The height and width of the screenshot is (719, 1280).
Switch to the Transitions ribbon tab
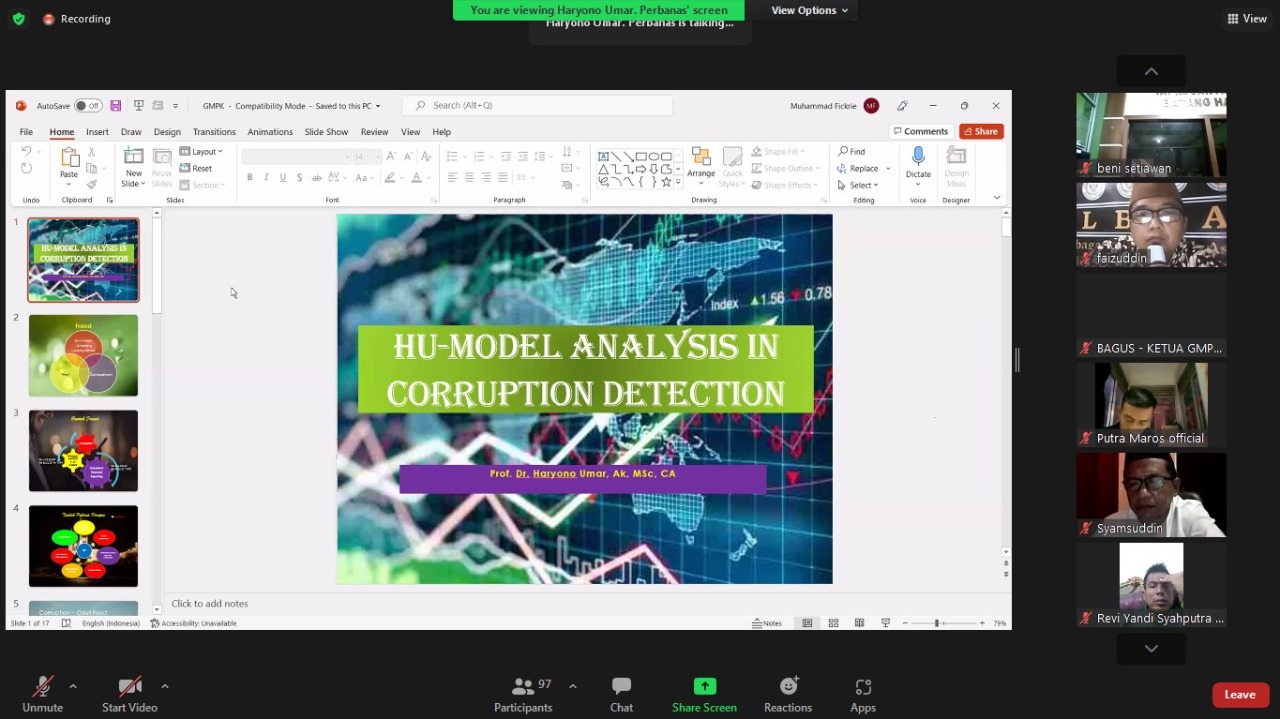[x=214, y=132]
